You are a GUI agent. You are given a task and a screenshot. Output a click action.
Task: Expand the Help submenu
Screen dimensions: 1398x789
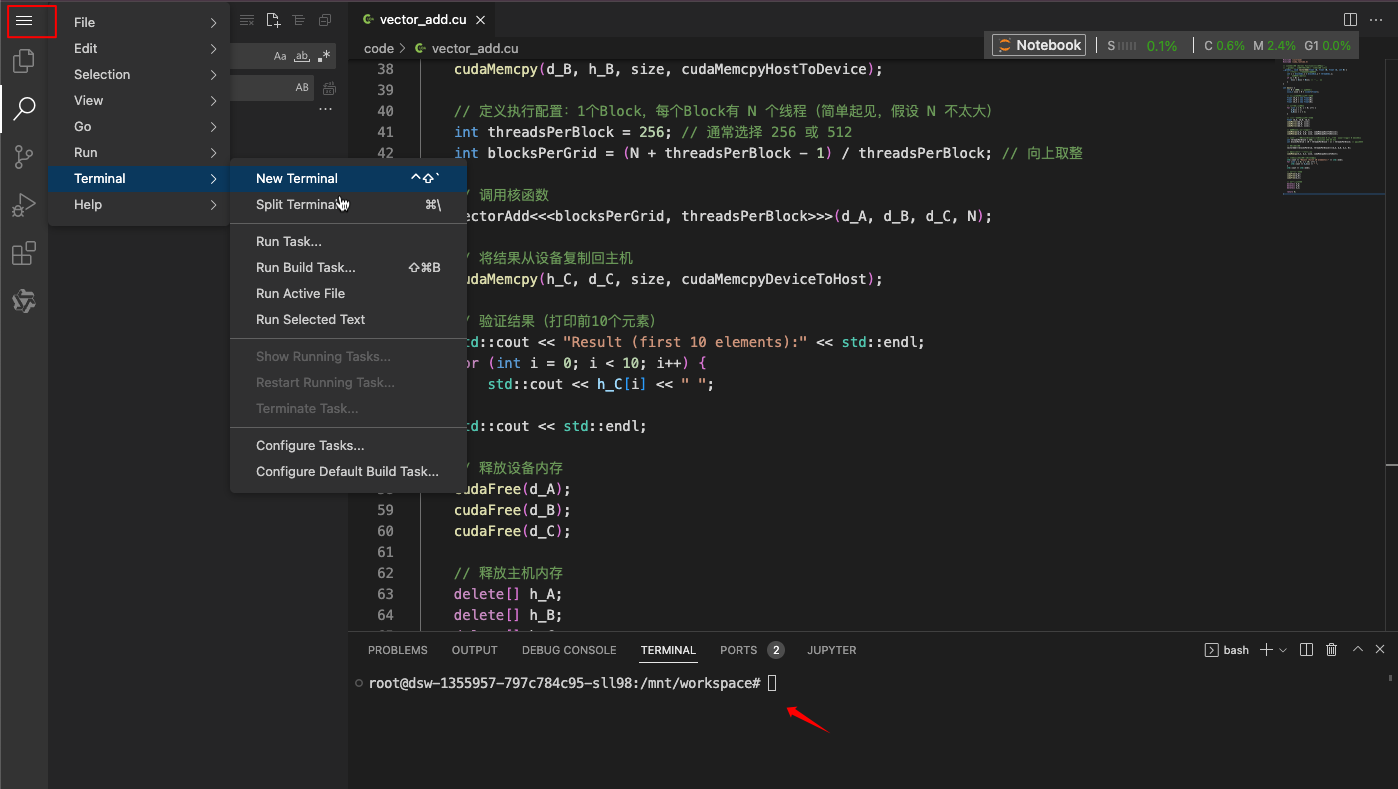[139, 204]
